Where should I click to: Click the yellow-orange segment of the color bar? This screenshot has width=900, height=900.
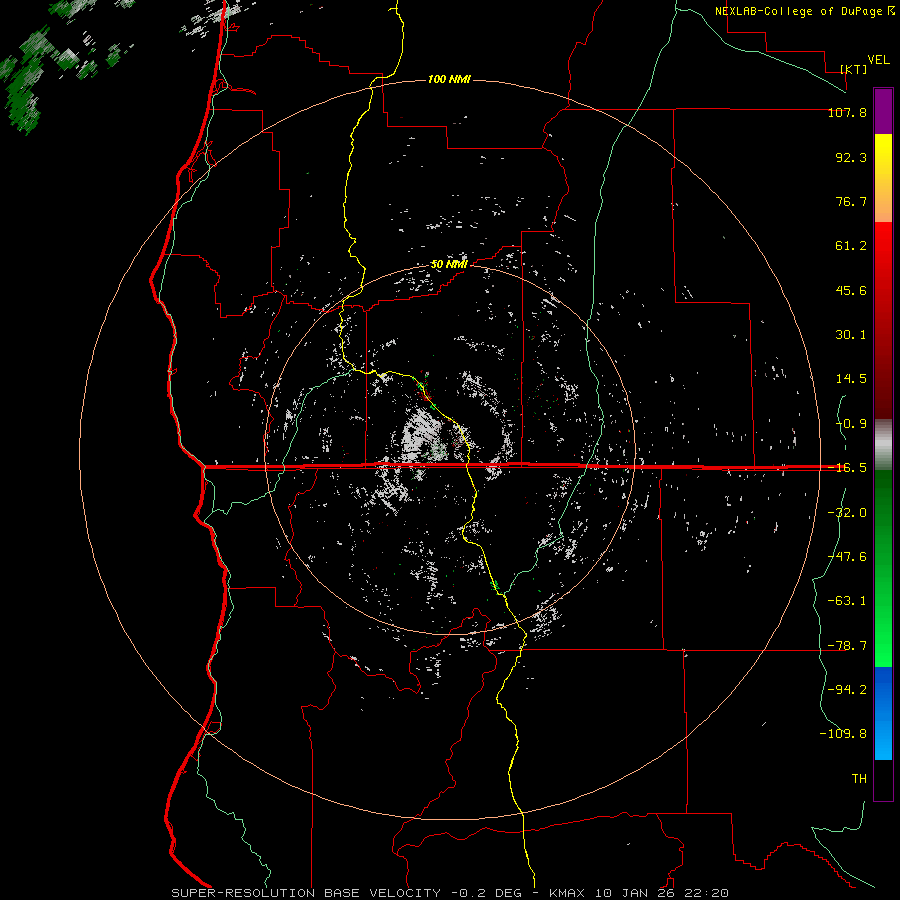883,178
